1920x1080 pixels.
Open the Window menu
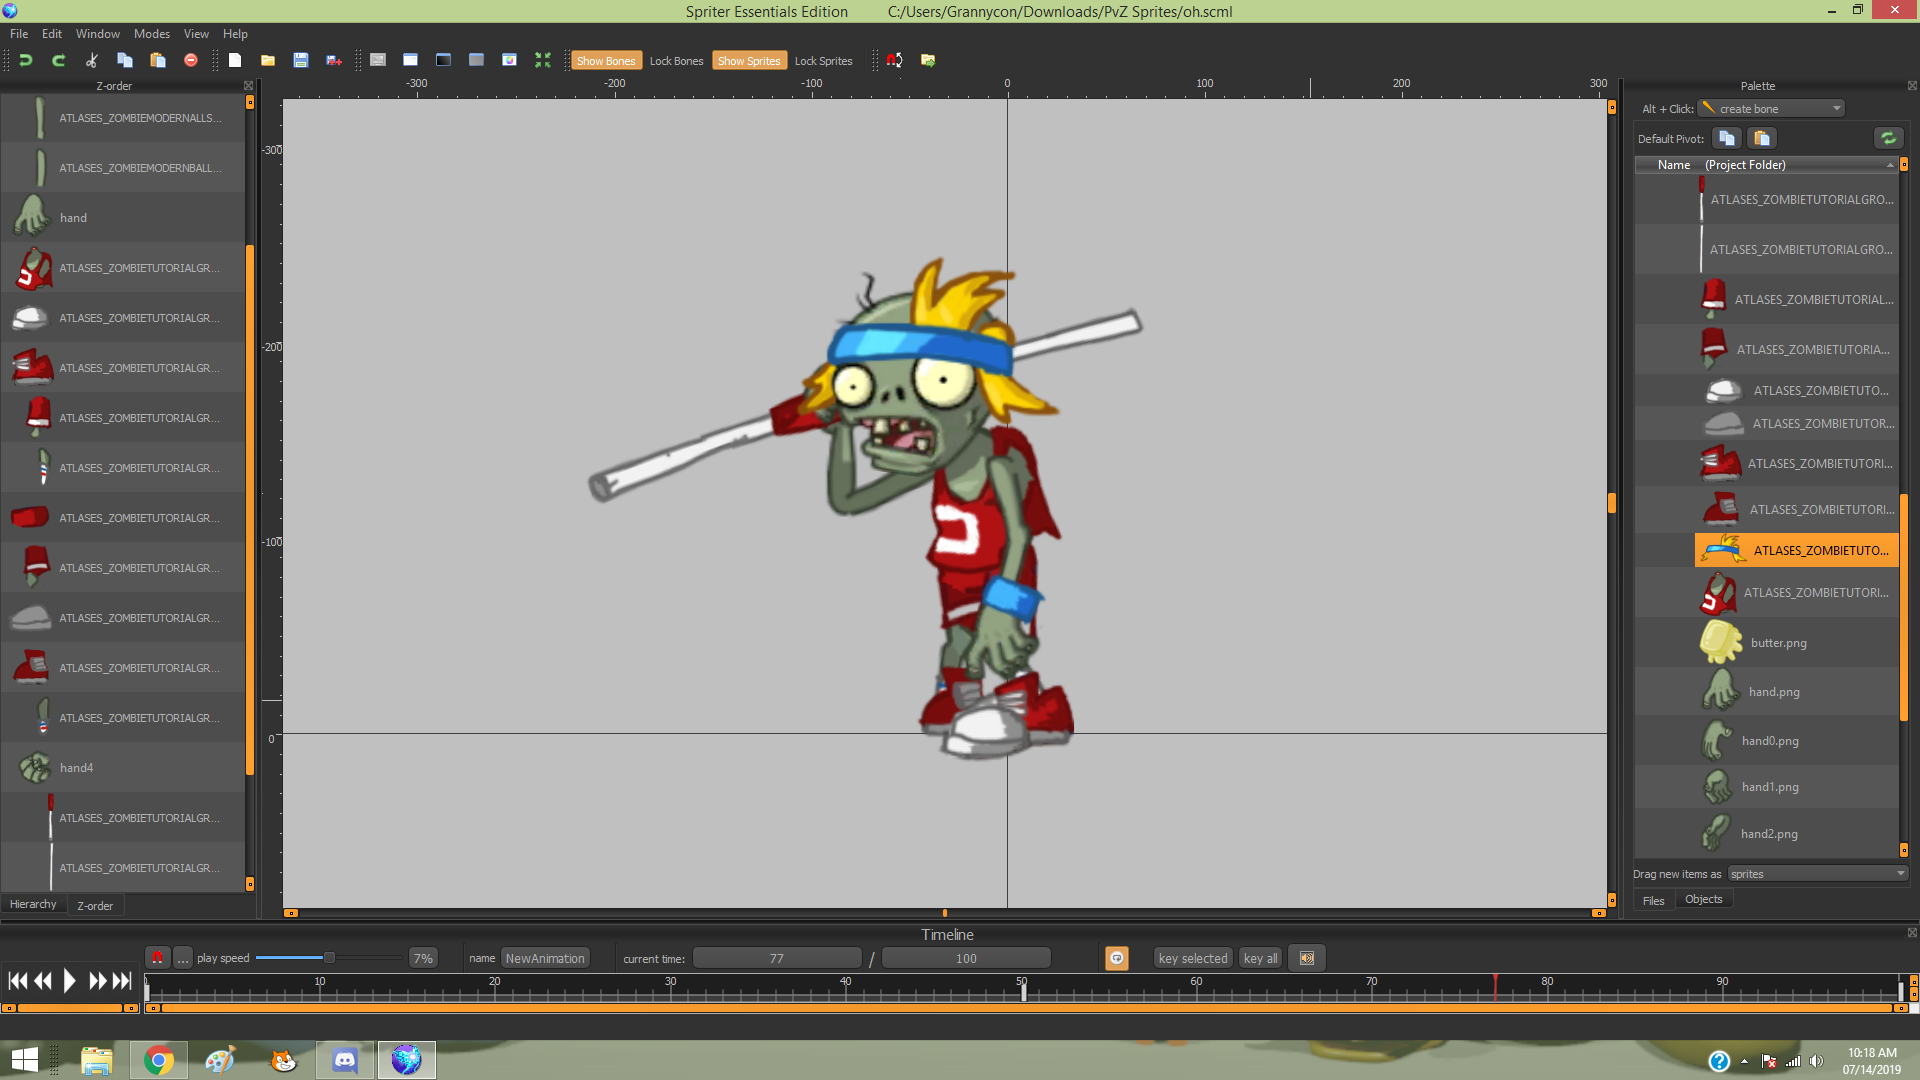pos(98,34)
